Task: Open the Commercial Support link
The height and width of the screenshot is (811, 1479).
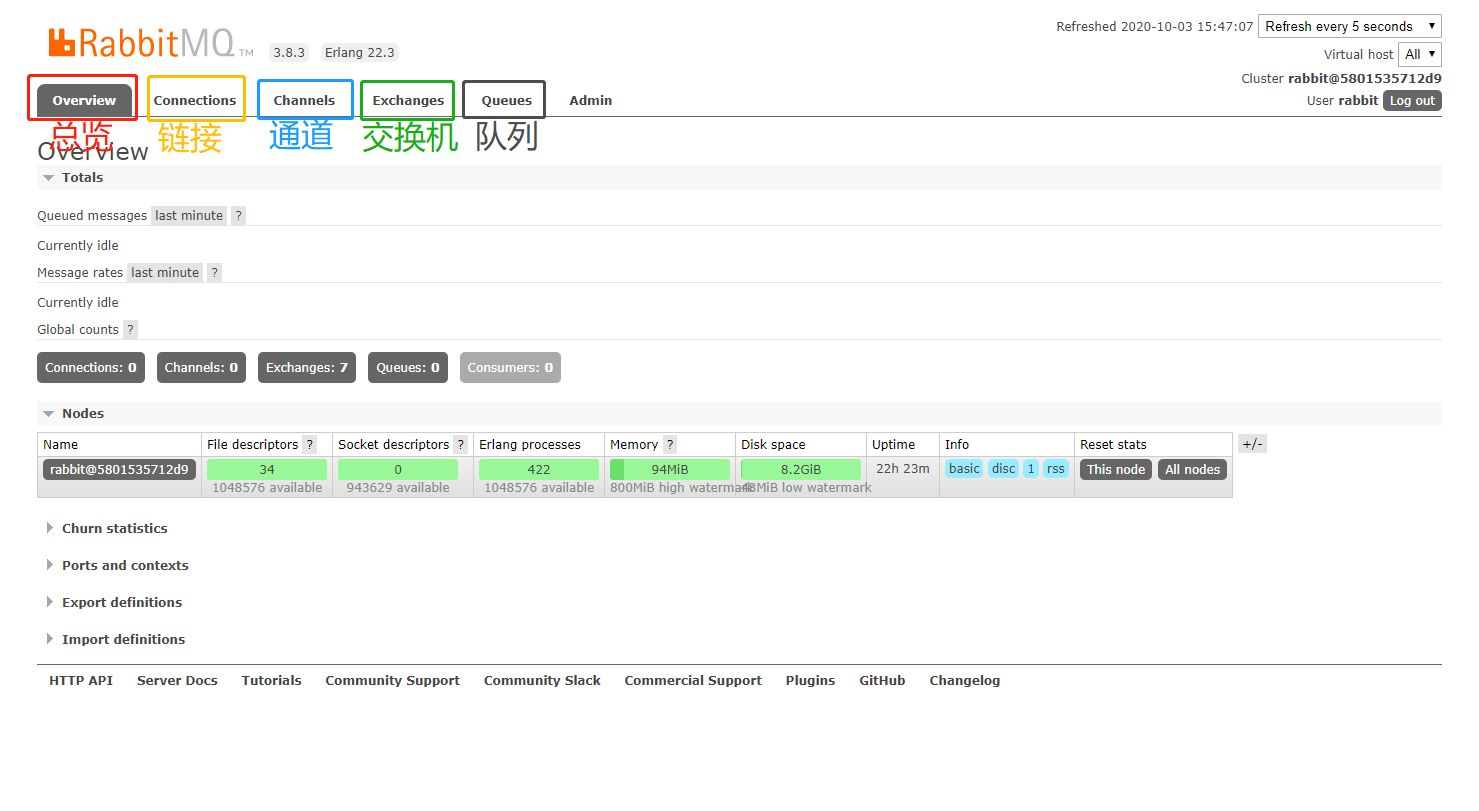Action: click(693, 681)
